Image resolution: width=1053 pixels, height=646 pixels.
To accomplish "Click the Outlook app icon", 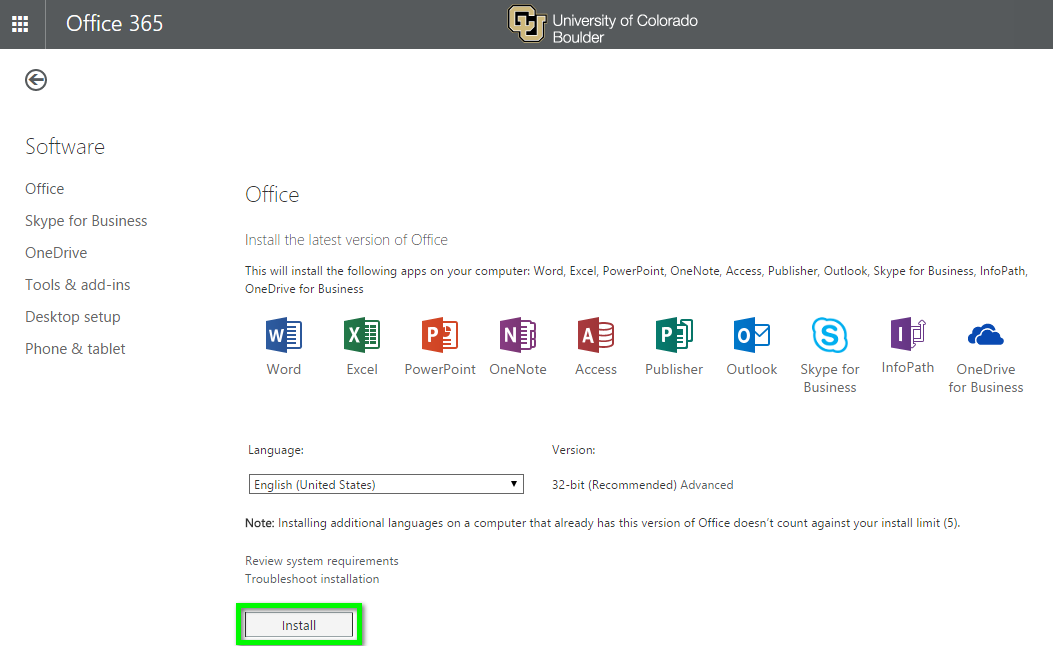I will click(x=752, y=335).
